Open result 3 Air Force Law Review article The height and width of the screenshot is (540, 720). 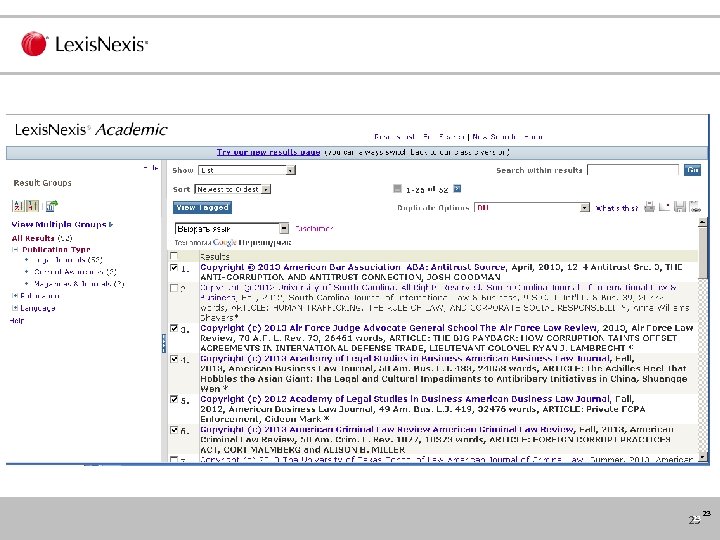pyautogui.click(x=399, y=328)
